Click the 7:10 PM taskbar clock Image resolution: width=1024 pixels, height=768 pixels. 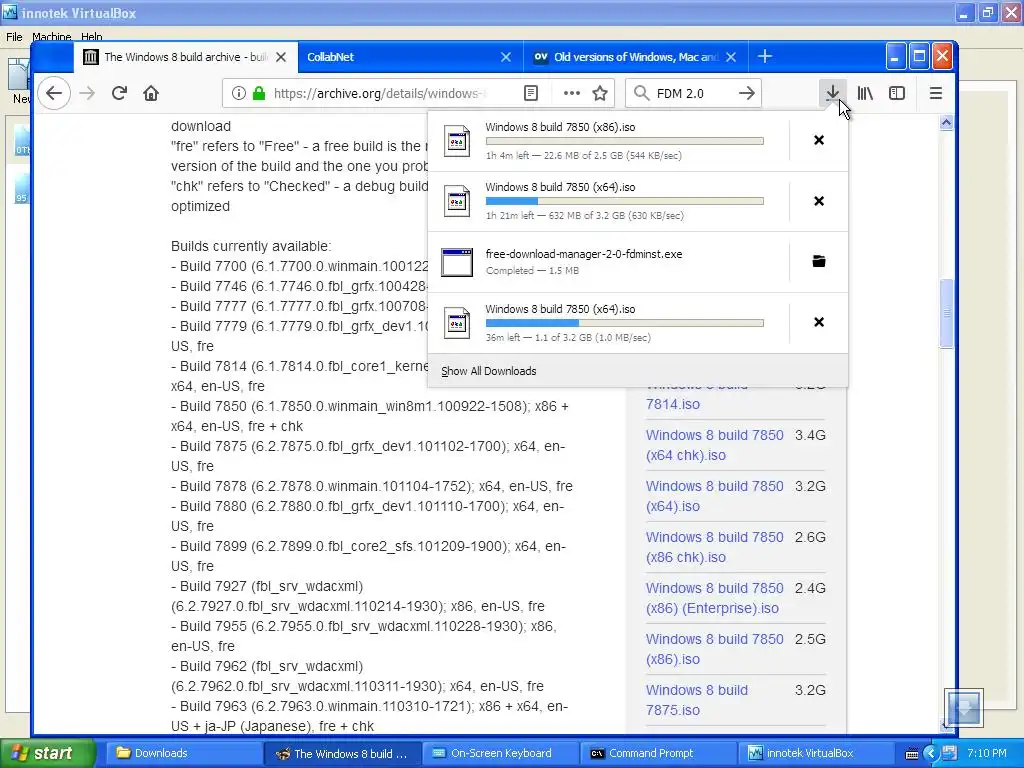point(987,753)
